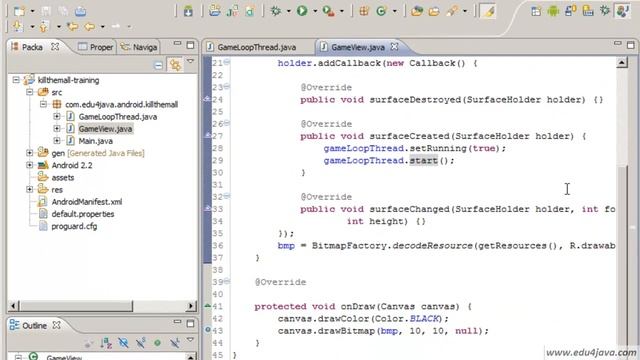Toggle Hide Static Members in Outline

141,343
